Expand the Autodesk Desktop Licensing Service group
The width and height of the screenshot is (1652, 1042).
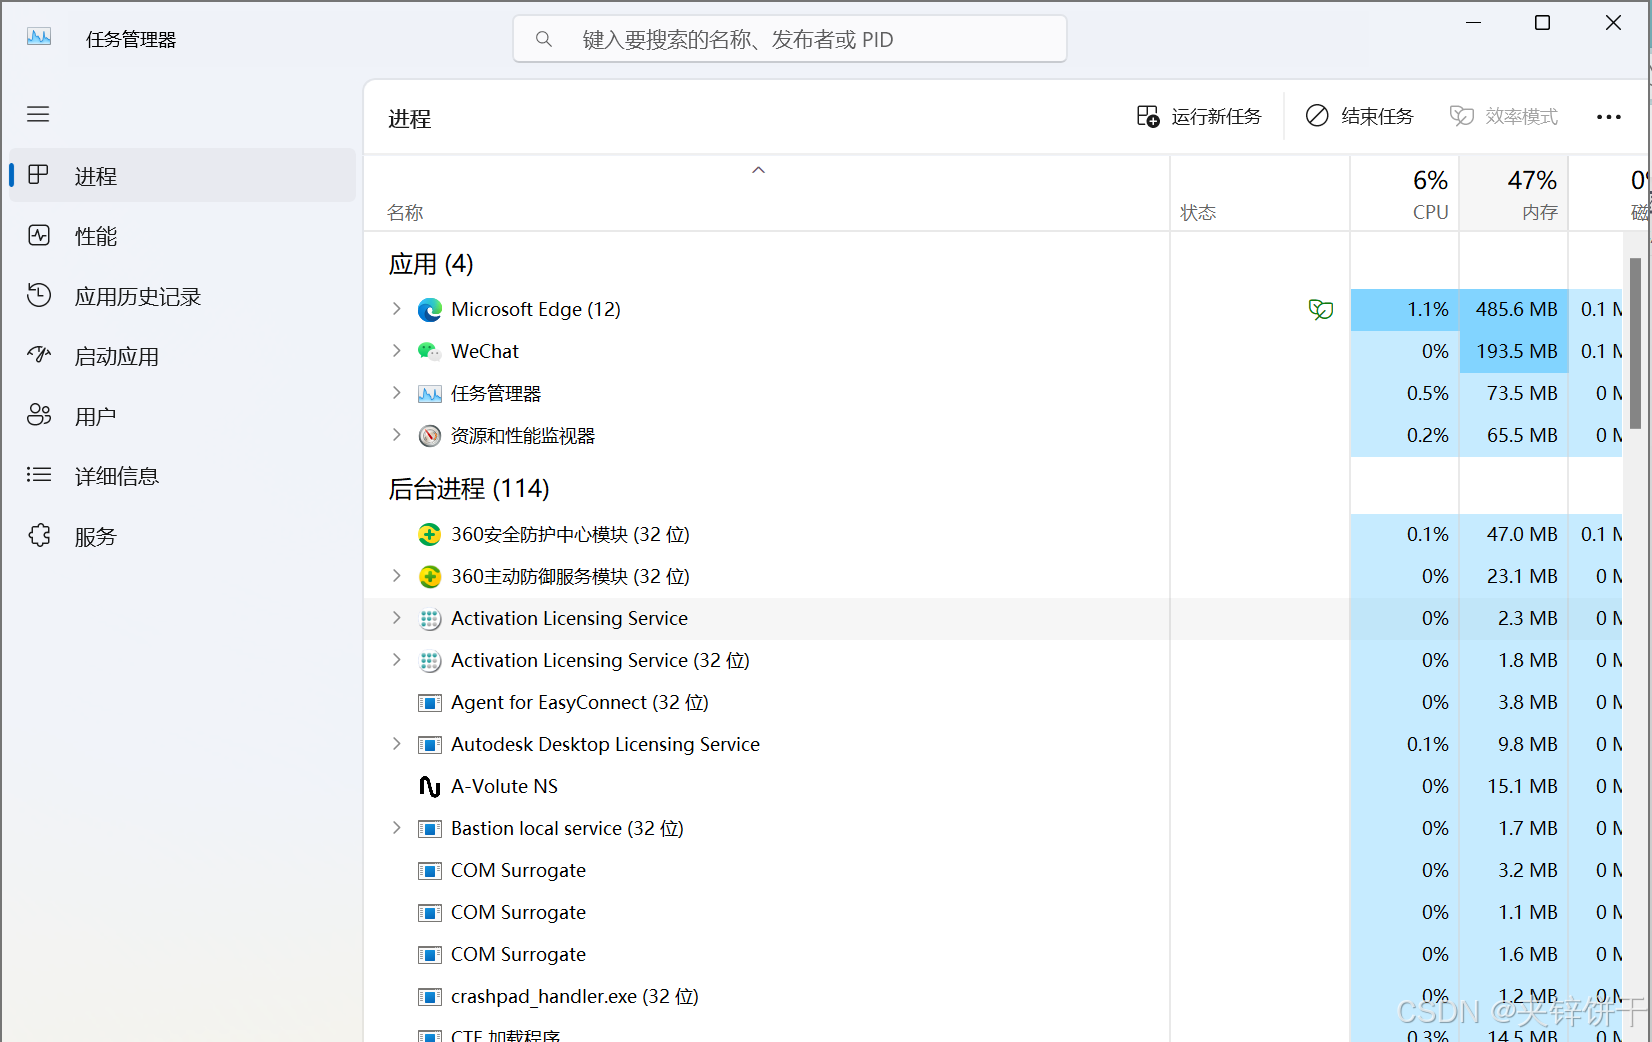(397, 744)
